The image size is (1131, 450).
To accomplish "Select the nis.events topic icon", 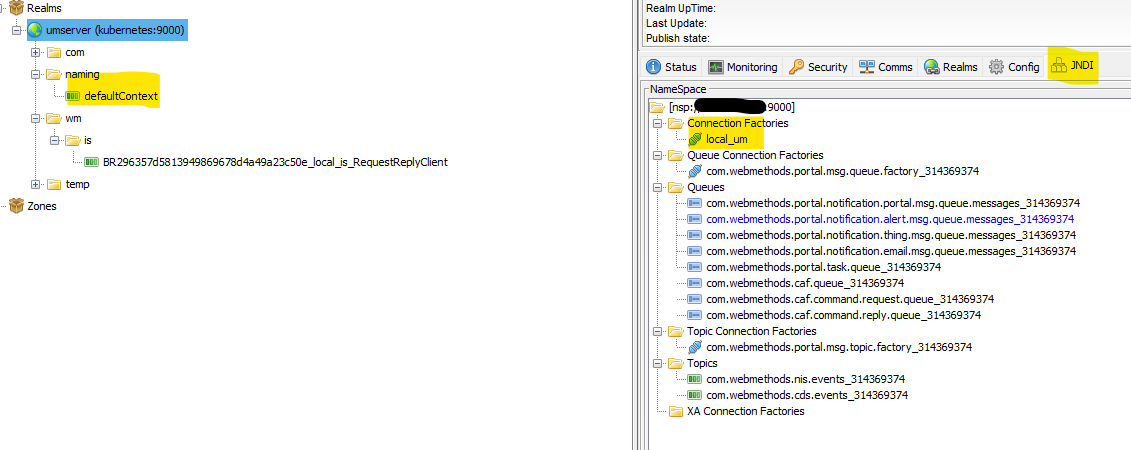I will click(x=695, y=379).
